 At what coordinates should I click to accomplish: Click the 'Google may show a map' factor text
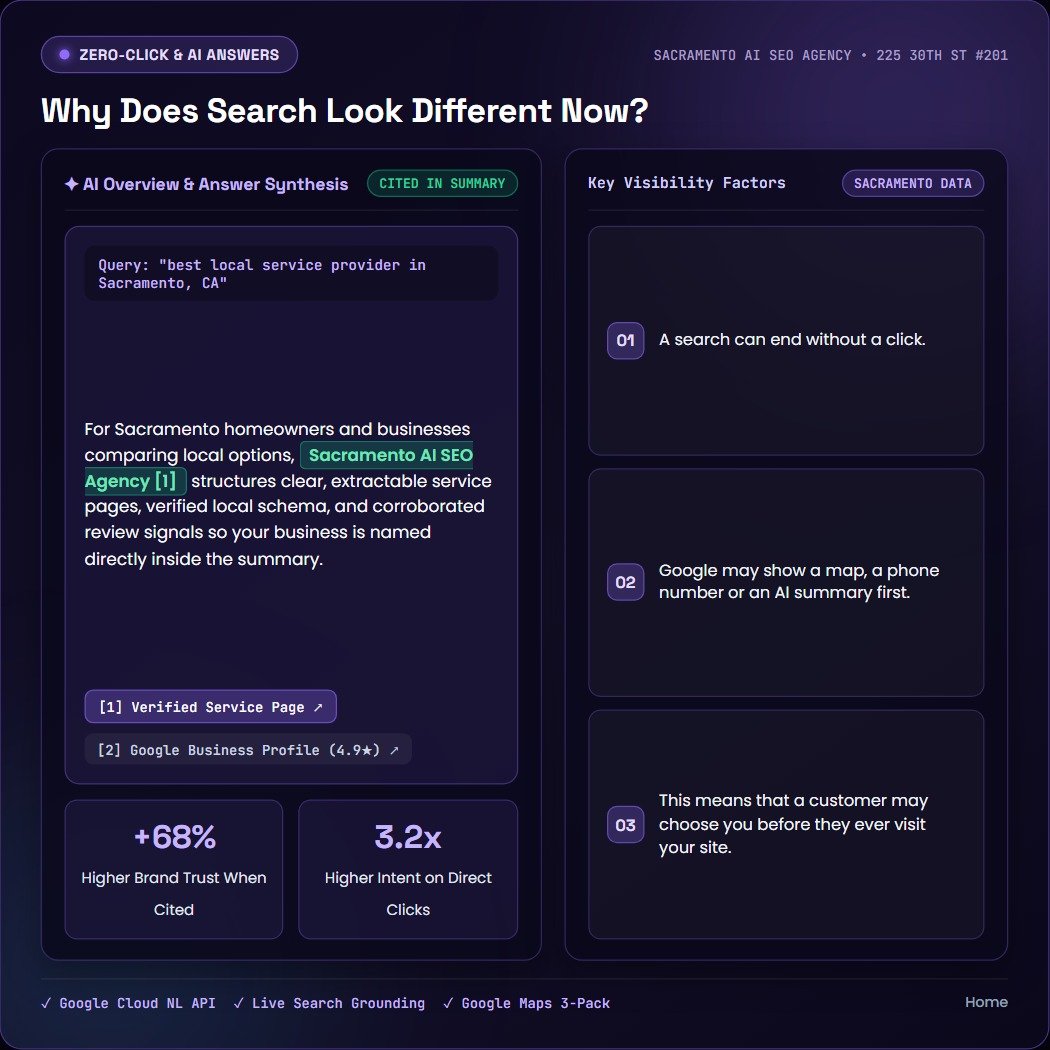(x=799, y=581)
